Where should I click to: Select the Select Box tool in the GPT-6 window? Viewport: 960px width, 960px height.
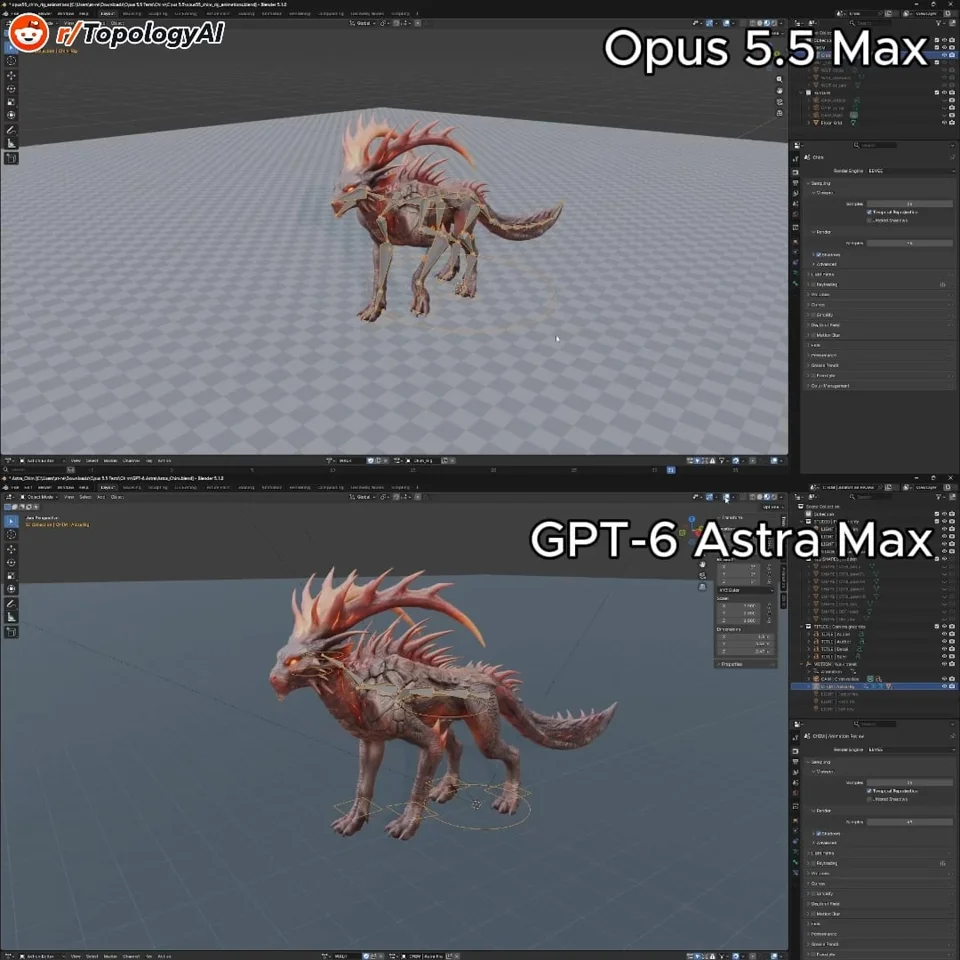pos(11,521)
